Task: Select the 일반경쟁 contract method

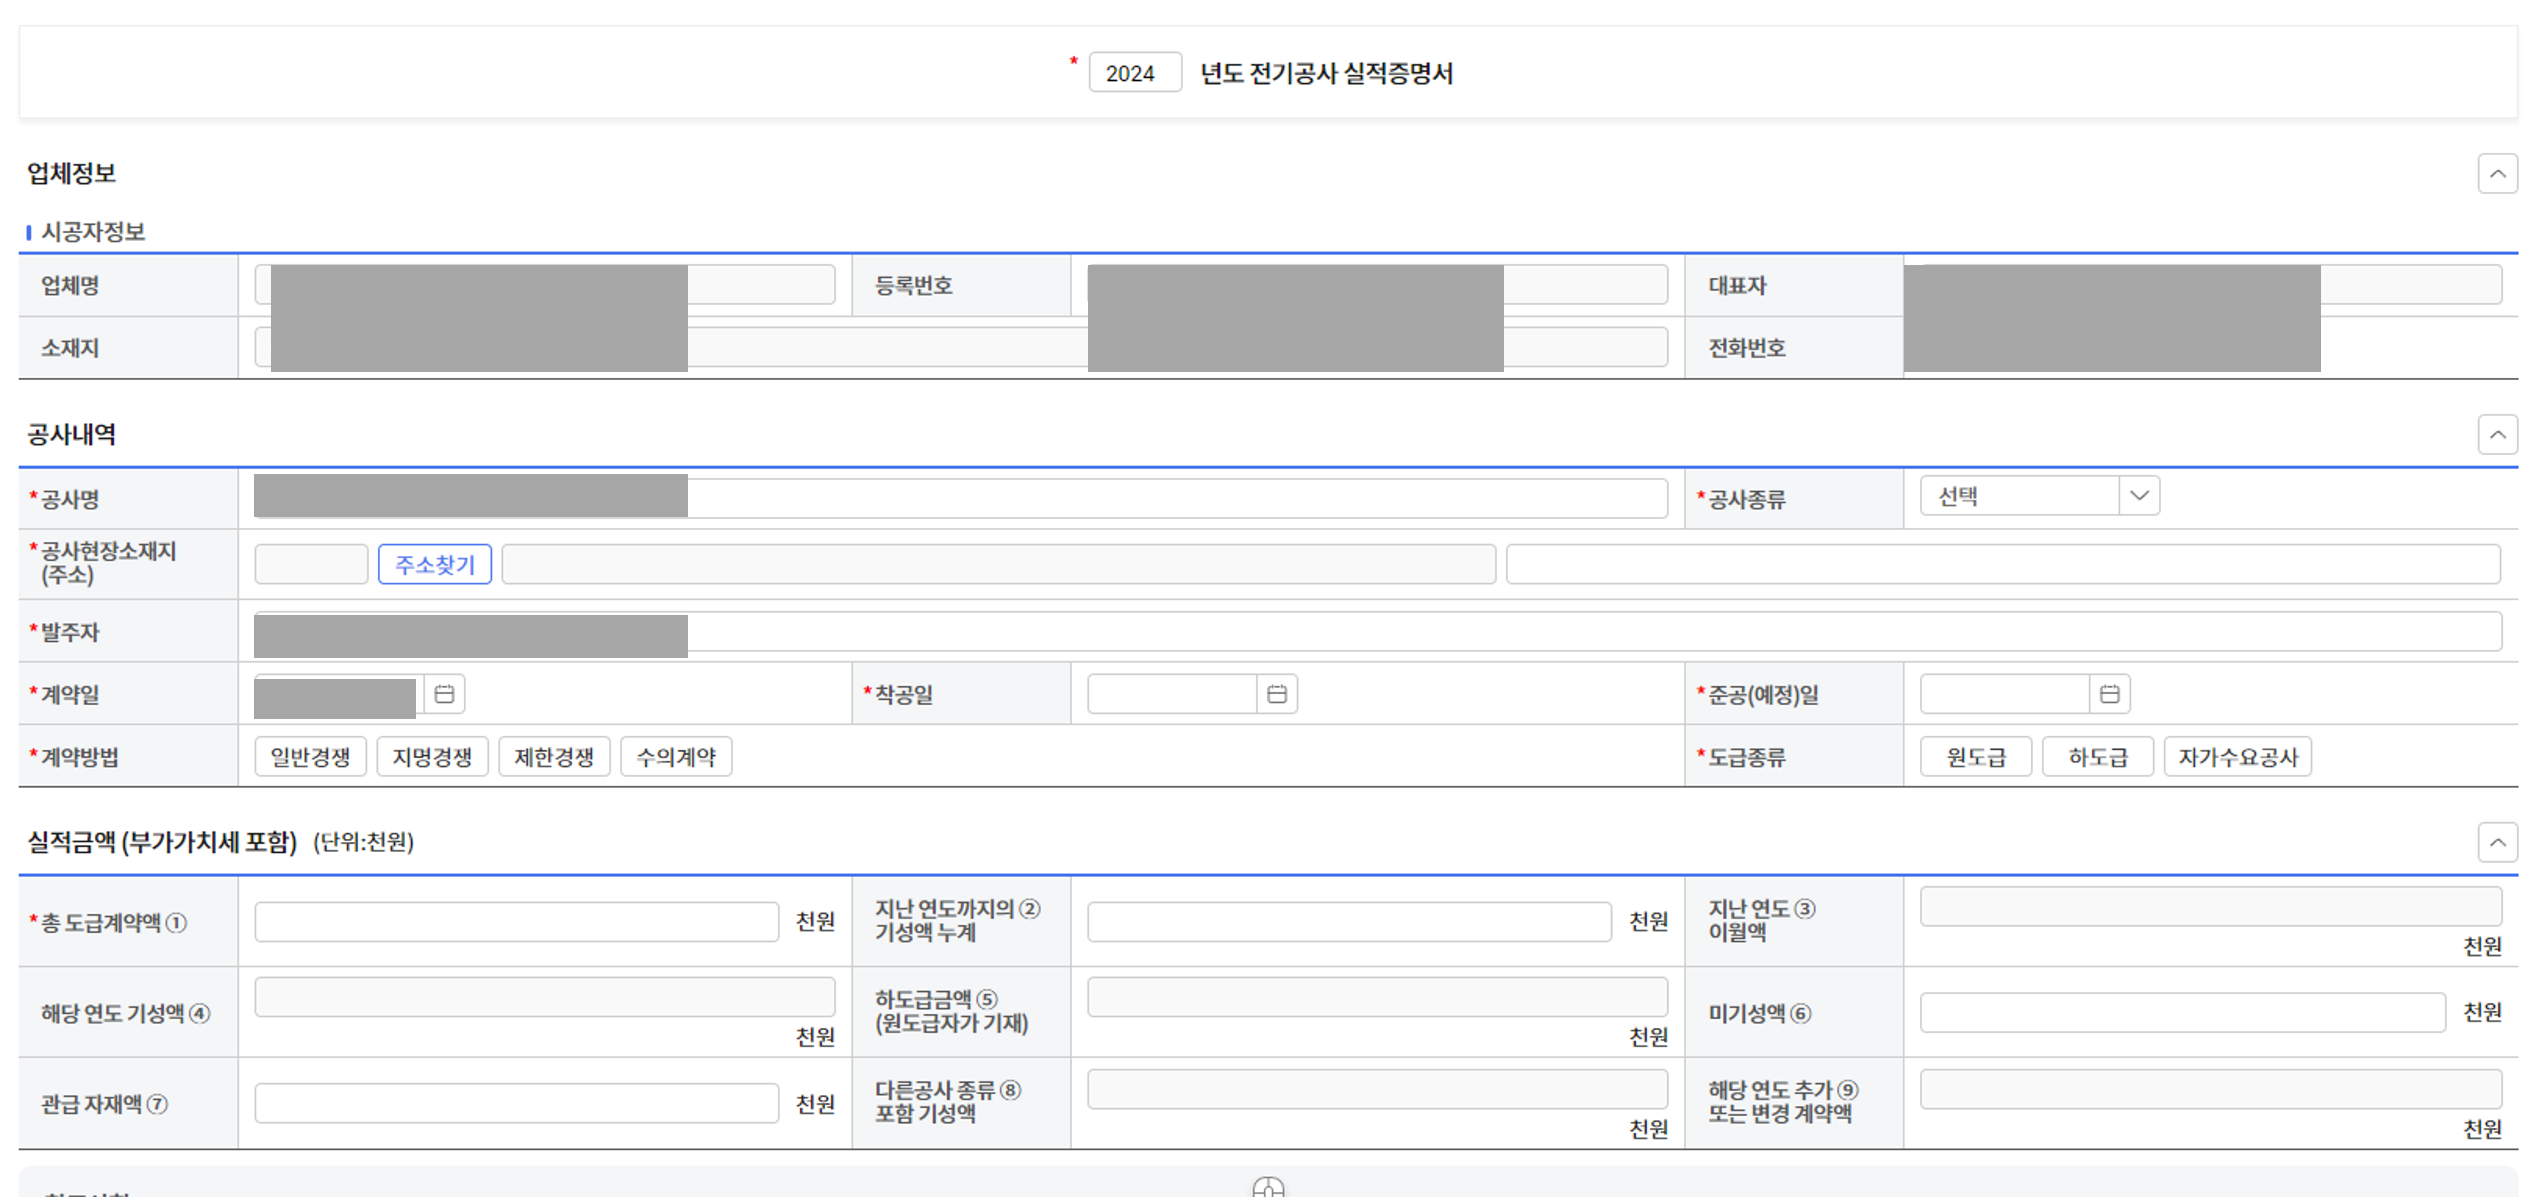Action: point(310,757)
